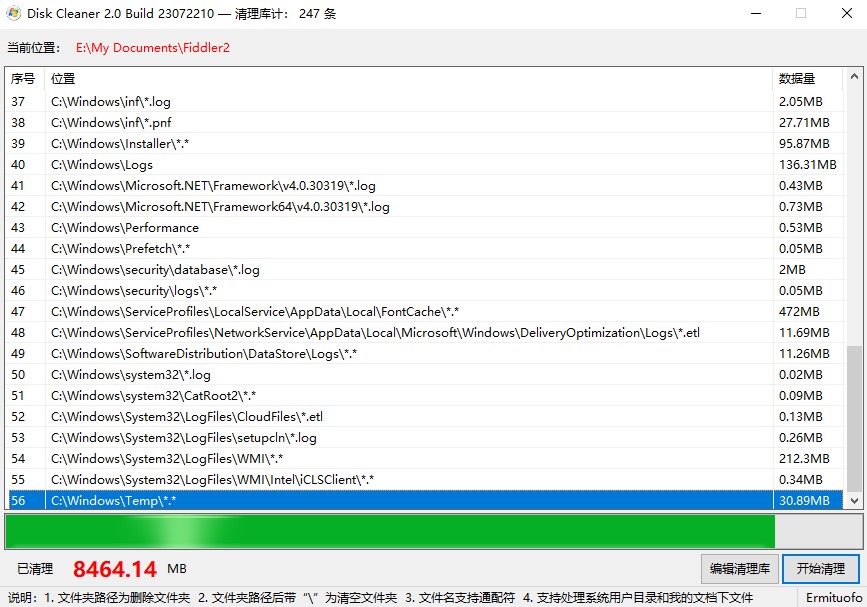Click the 8464.14 MB cleaned counter
867x607 pixels.
[113, 568]
